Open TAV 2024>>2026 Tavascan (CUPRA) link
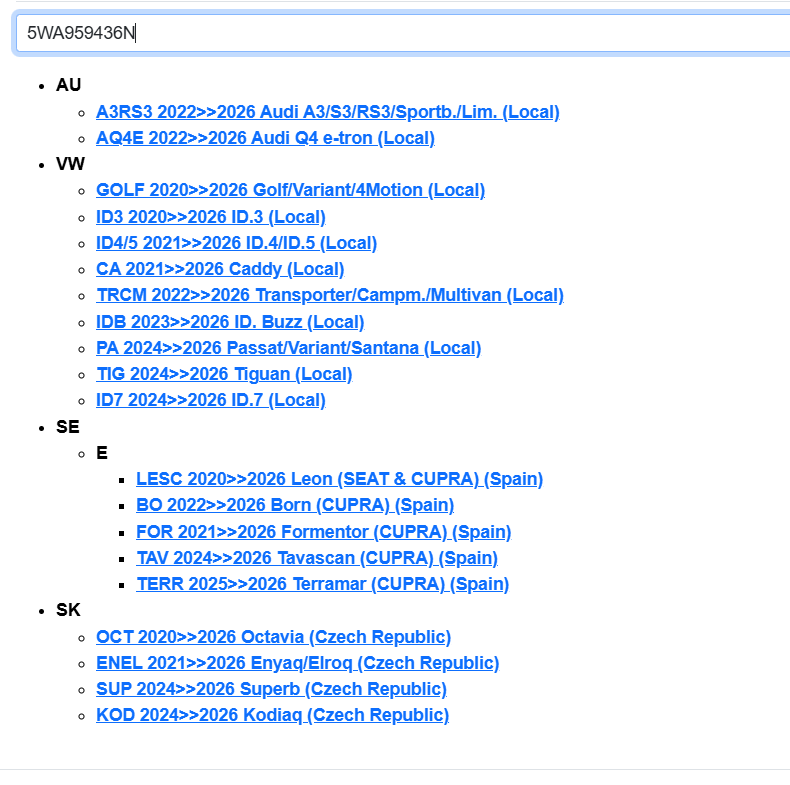The image size is (790, 785). point(317,558)
